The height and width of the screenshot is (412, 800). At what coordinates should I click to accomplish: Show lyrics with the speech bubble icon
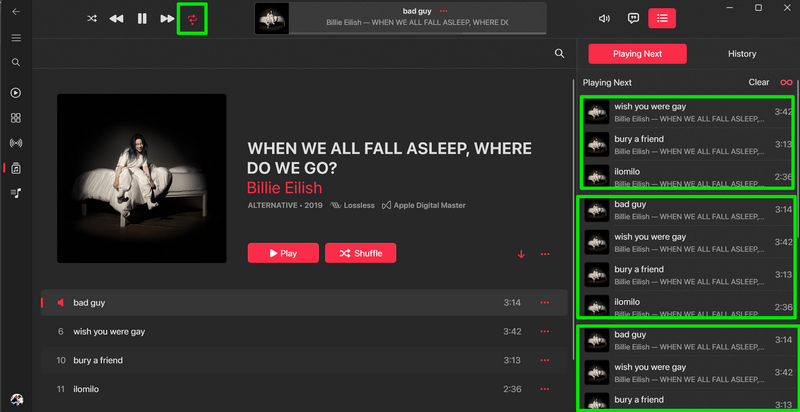pos(633,18)
